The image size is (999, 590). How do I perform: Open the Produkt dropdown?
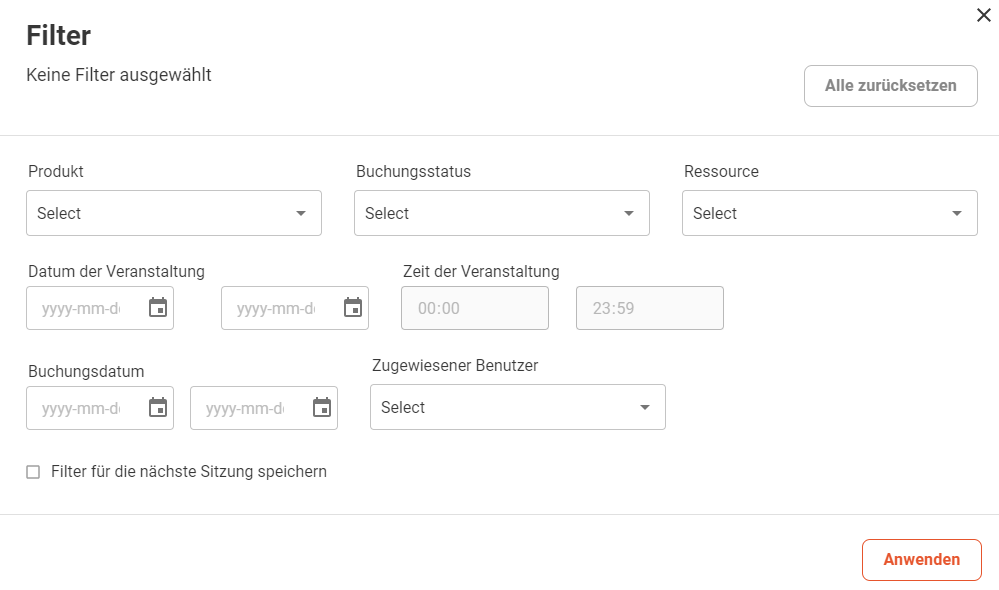point(174,213)
